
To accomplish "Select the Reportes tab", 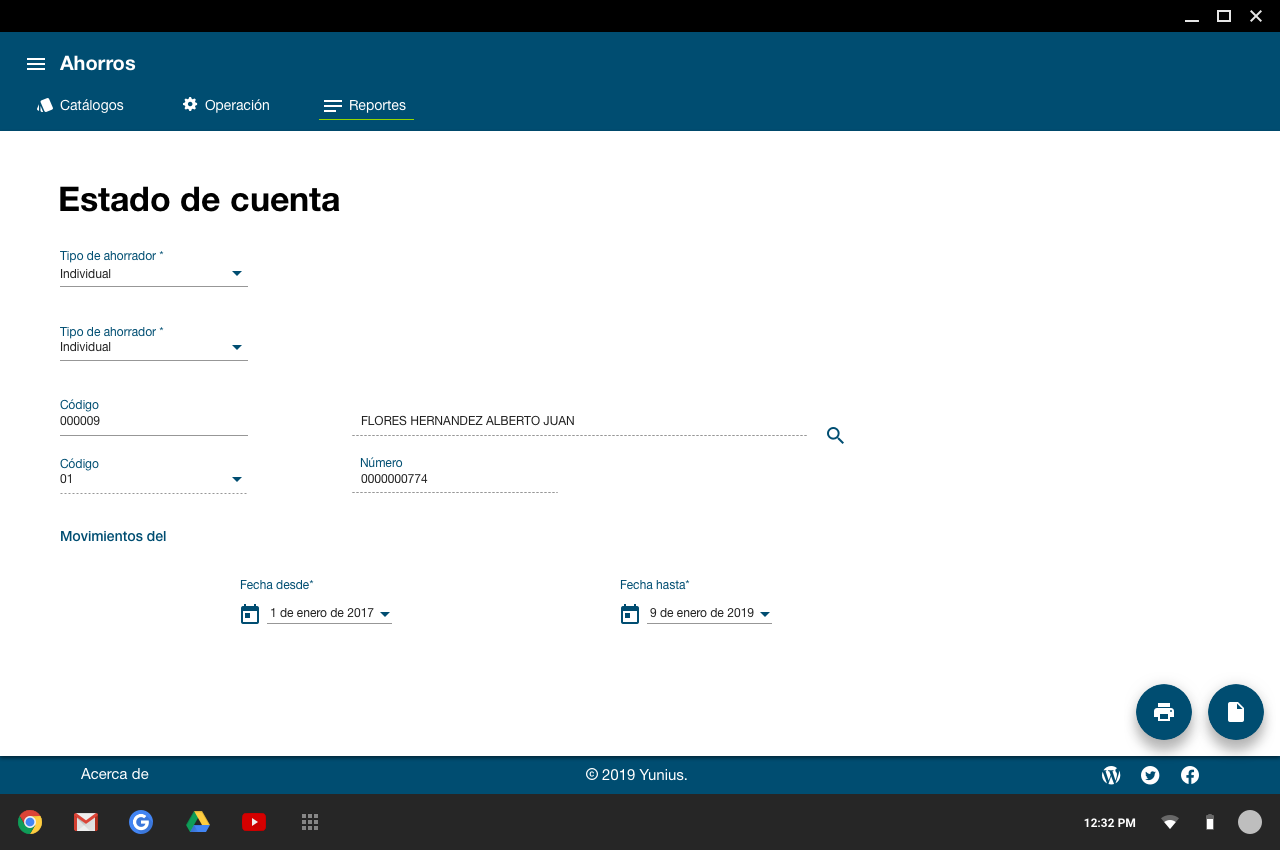I will [x=366, y=105].
